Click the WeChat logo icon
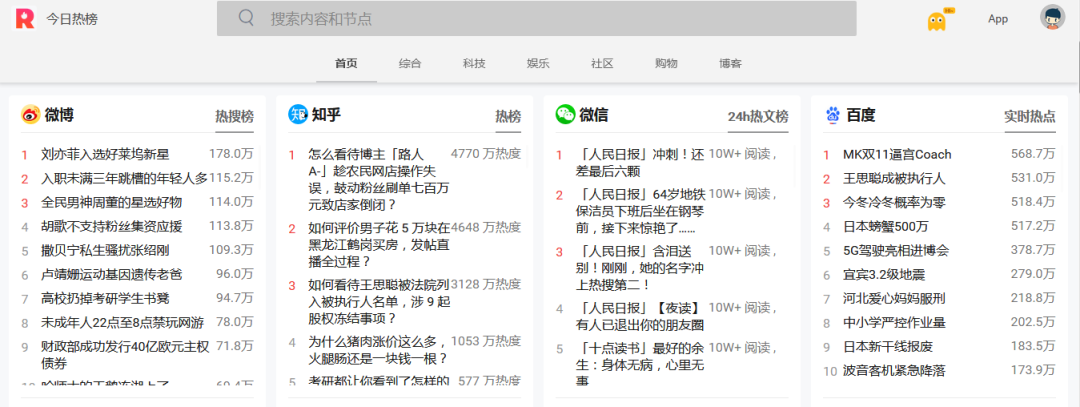The image size is (1080, 407). pyautogui.click(x=565, y=115)
